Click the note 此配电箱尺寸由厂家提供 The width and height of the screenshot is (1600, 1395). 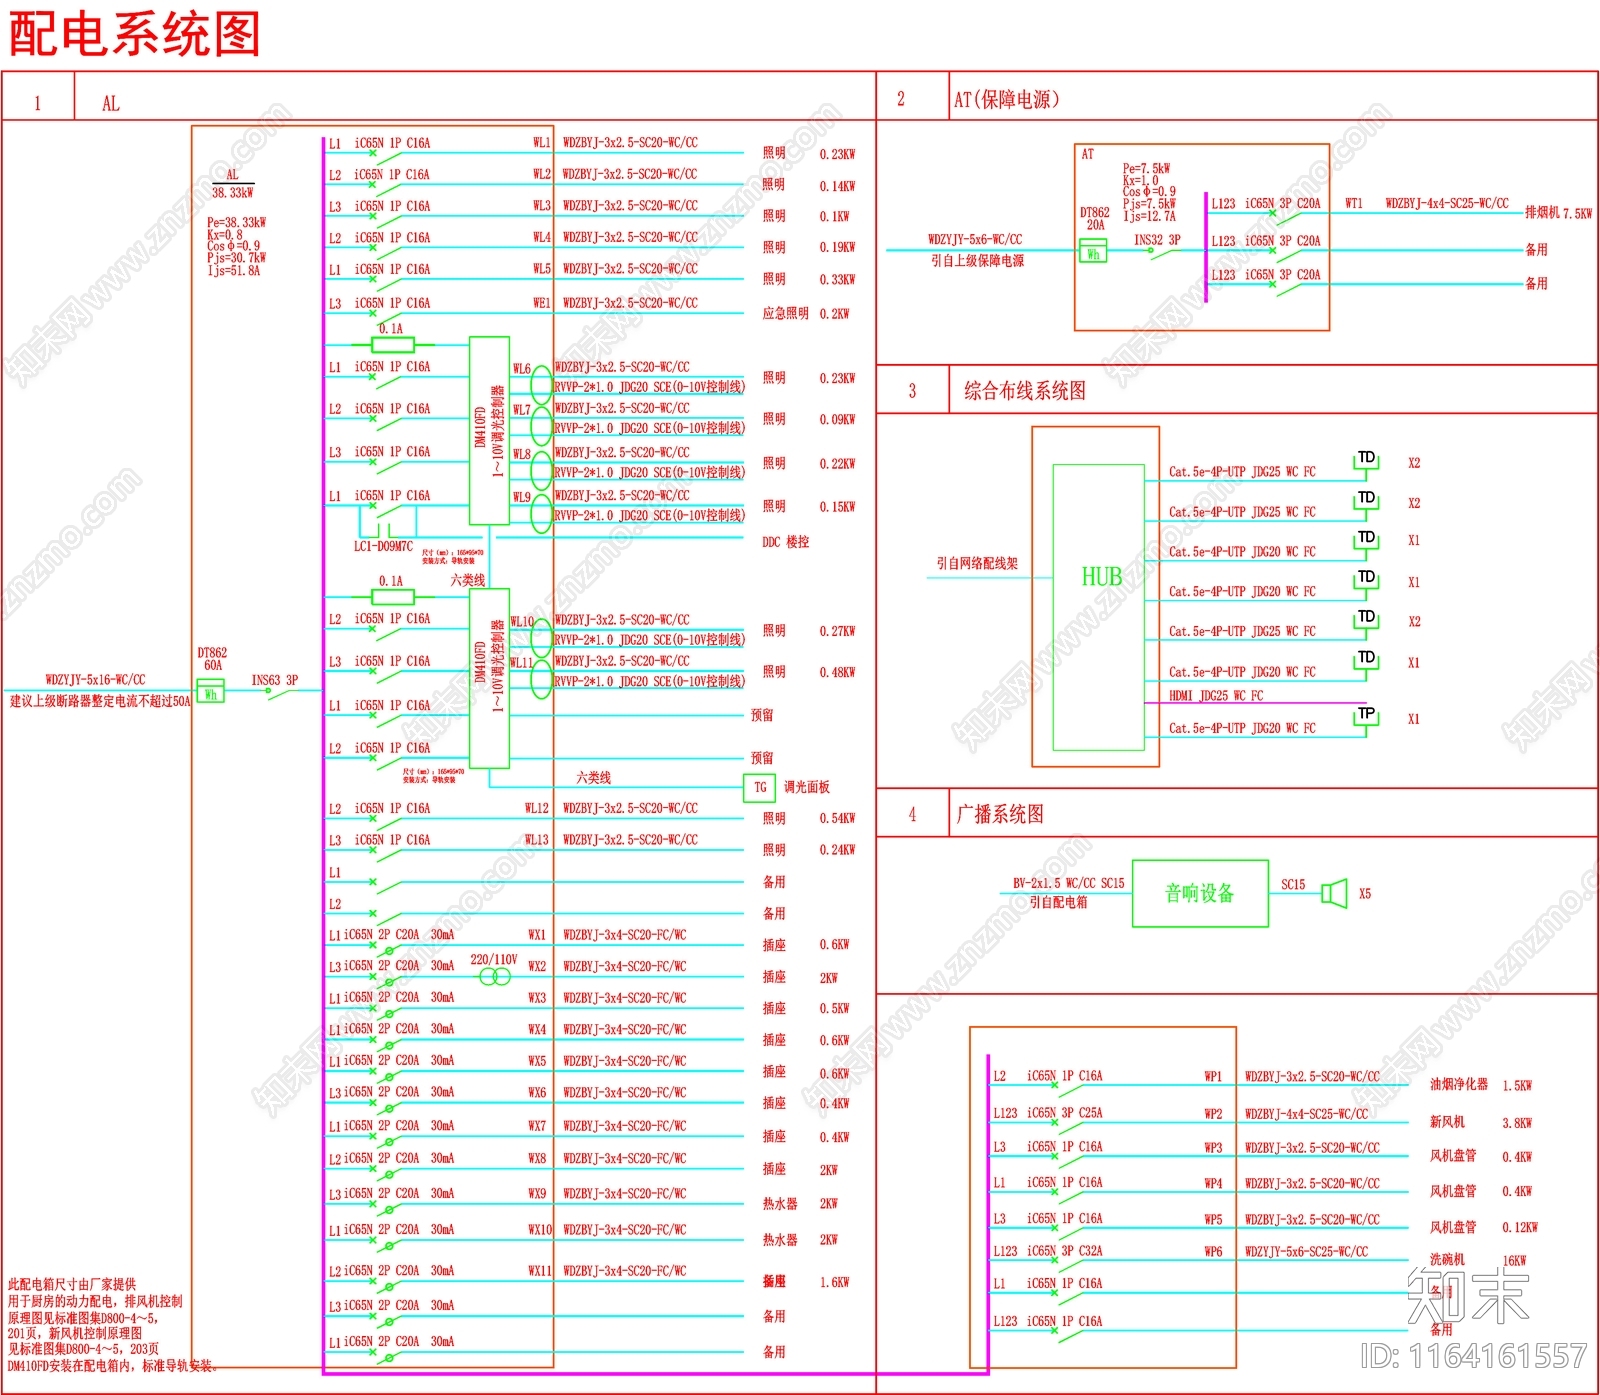click(x=72, y=1284)
